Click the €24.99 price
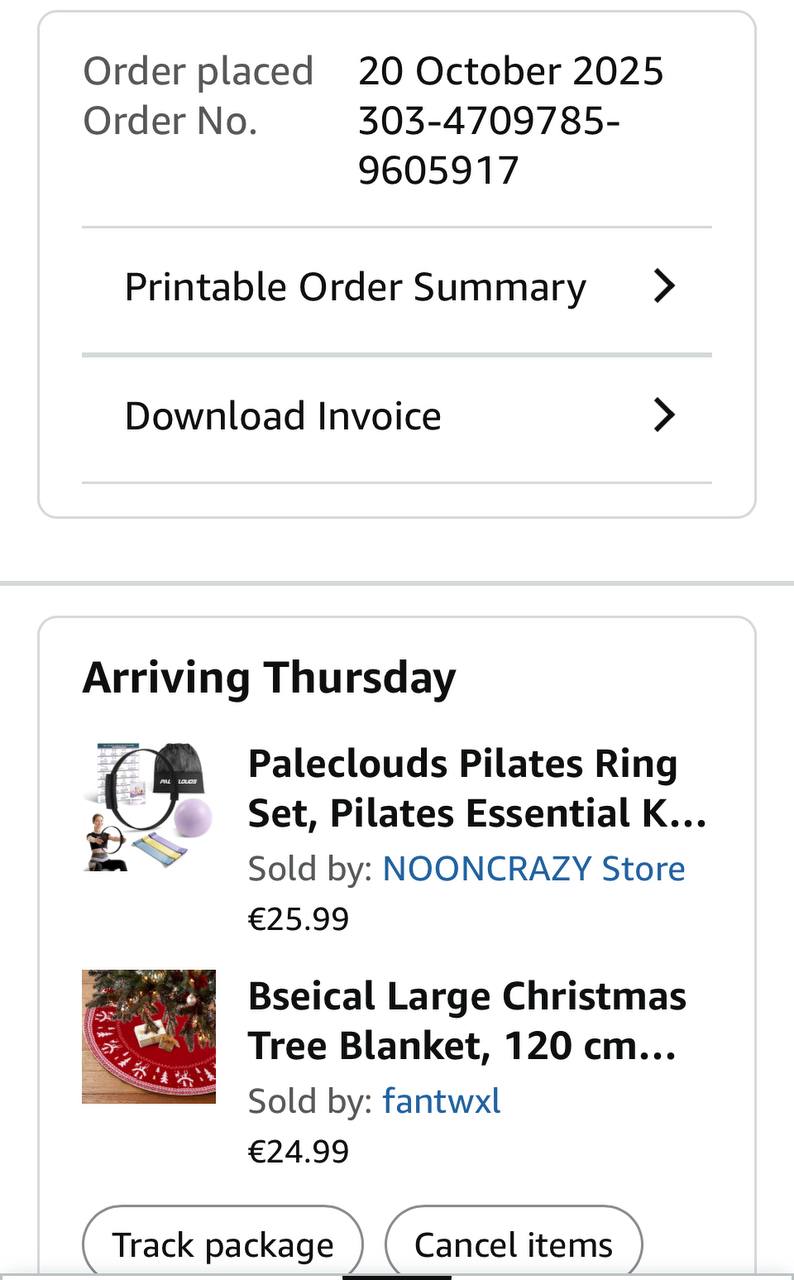The image size is (794, 1280). (298, 1151)
